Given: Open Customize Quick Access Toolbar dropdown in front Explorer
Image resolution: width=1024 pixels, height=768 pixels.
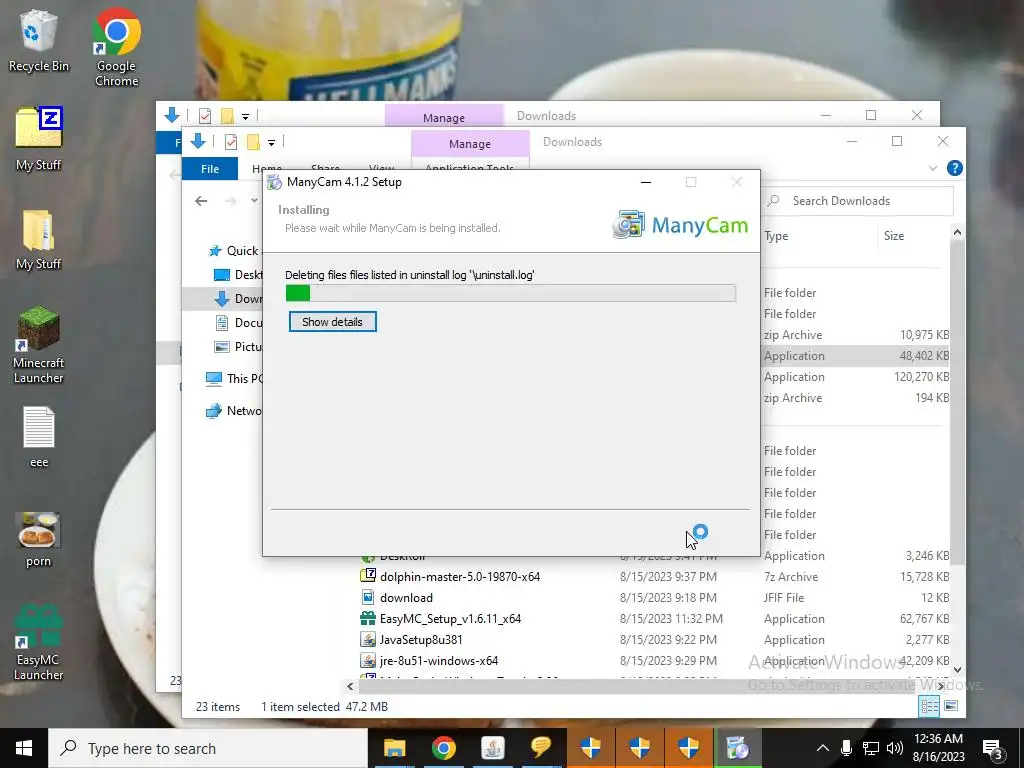Looking at the screenshot, I should 271,142.
